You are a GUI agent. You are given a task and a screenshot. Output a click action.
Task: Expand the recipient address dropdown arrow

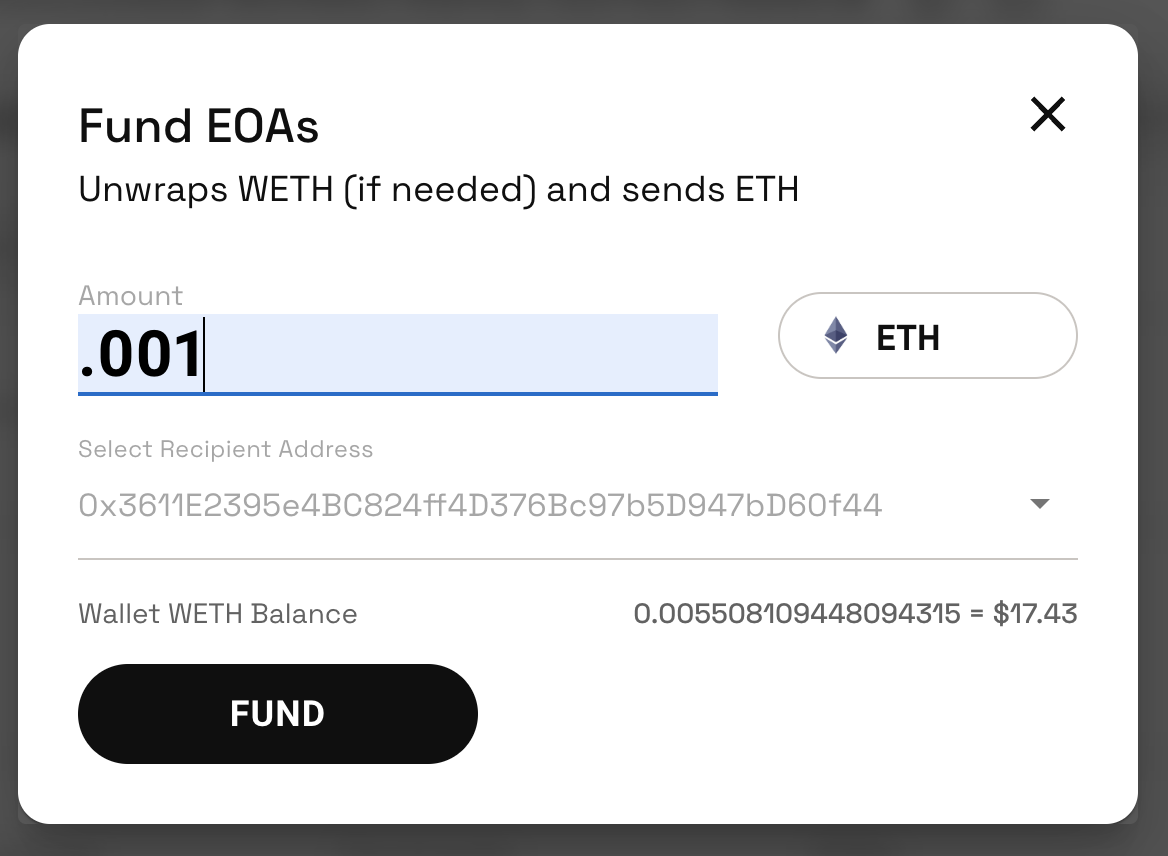coord(1040,504)
